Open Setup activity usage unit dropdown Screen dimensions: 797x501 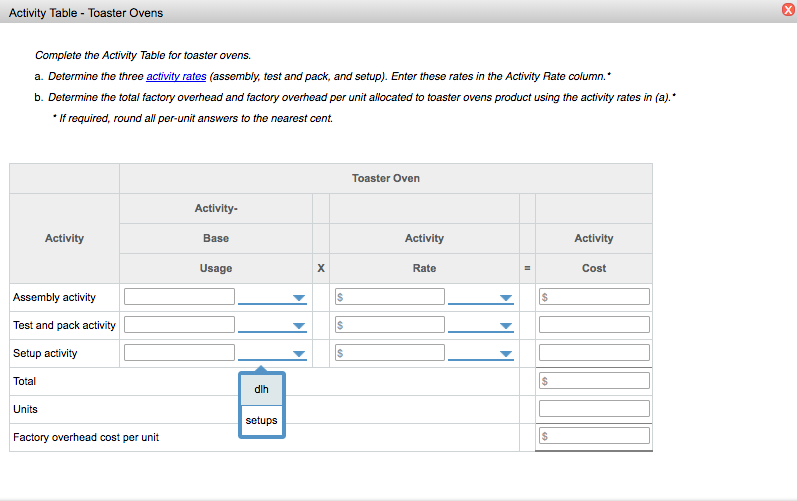272,353
